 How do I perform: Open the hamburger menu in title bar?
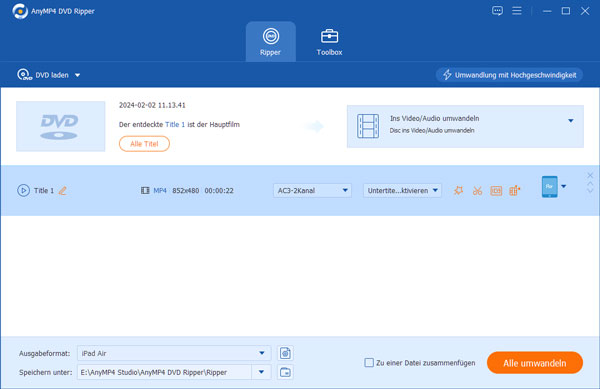[x=517, y=11]
